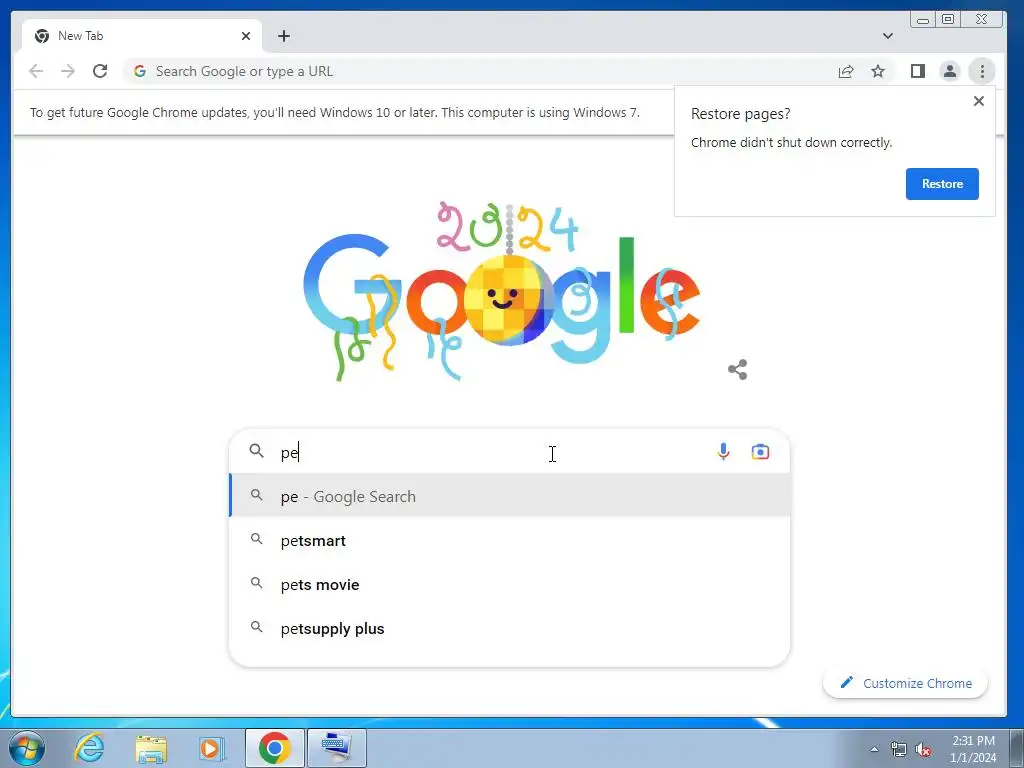The width and height of the screenshot is (1024, 768).
Task: Bookmark this tab with star icon
Action: point(878,71)
